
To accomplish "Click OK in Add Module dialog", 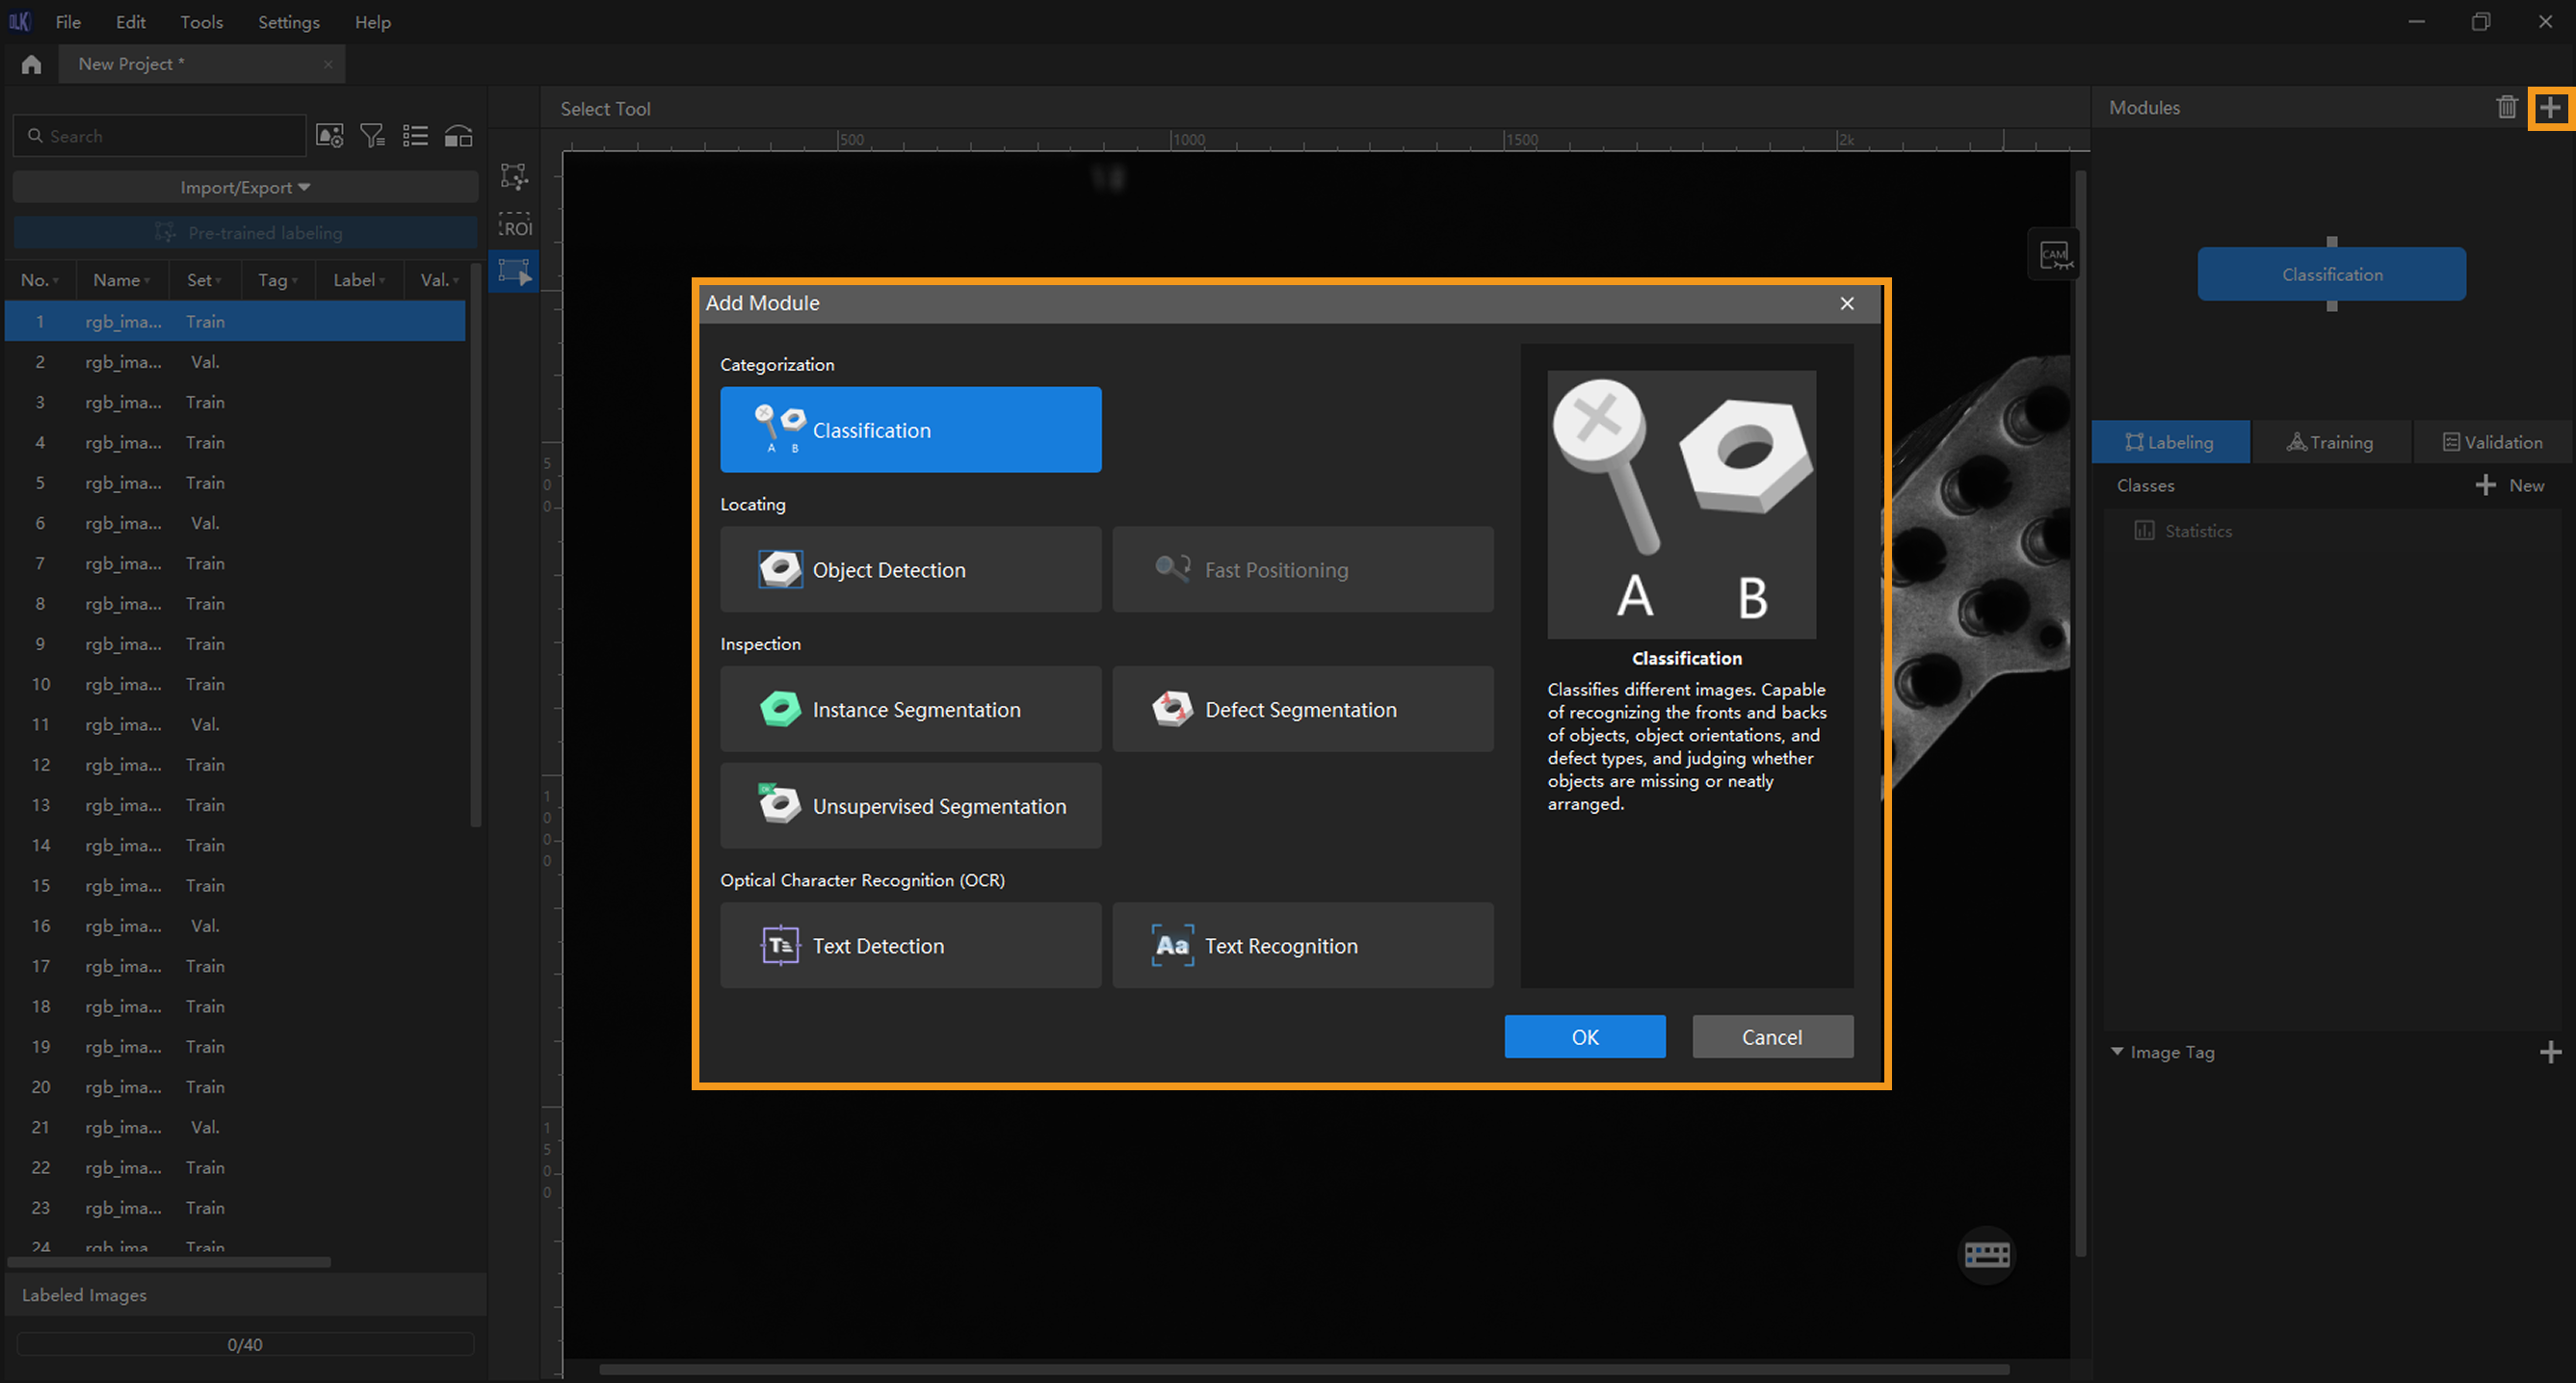I will [x=1584, y=1037].
